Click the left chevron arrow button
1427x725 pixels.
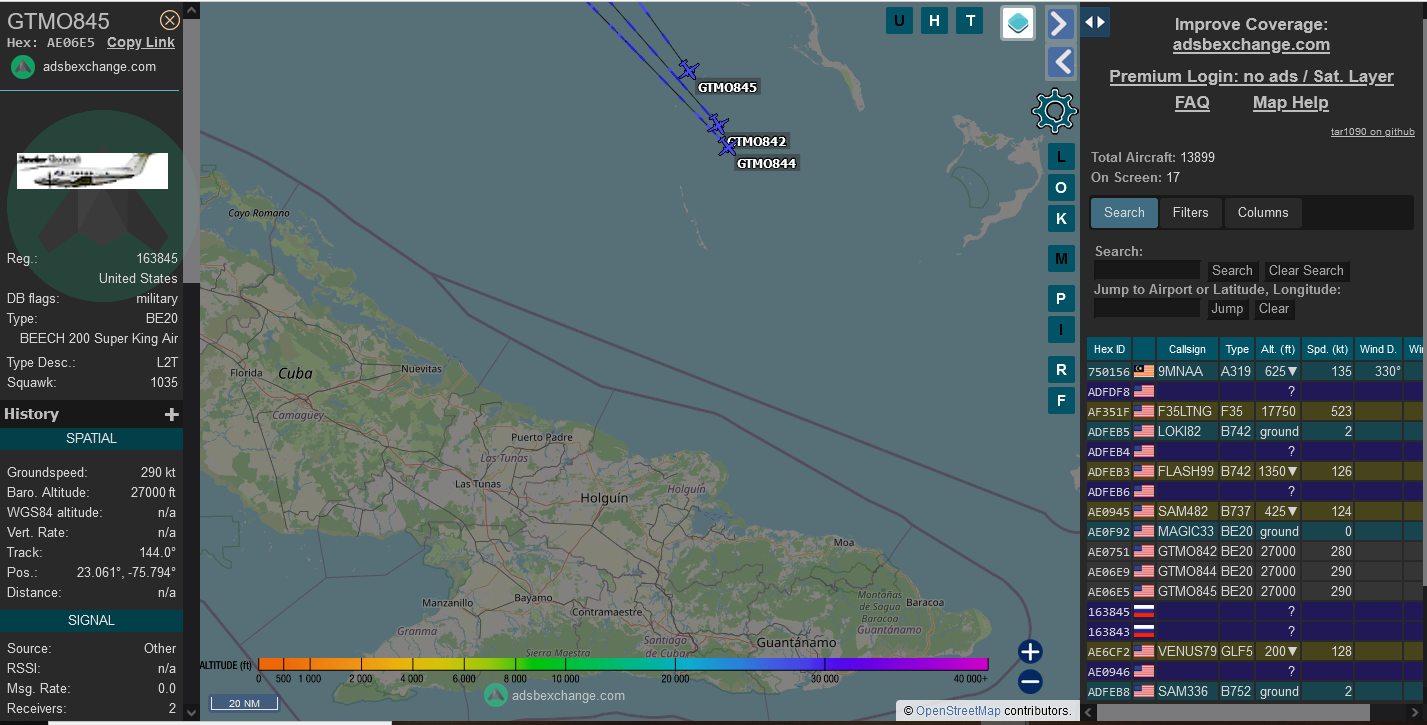point(1060,62)
